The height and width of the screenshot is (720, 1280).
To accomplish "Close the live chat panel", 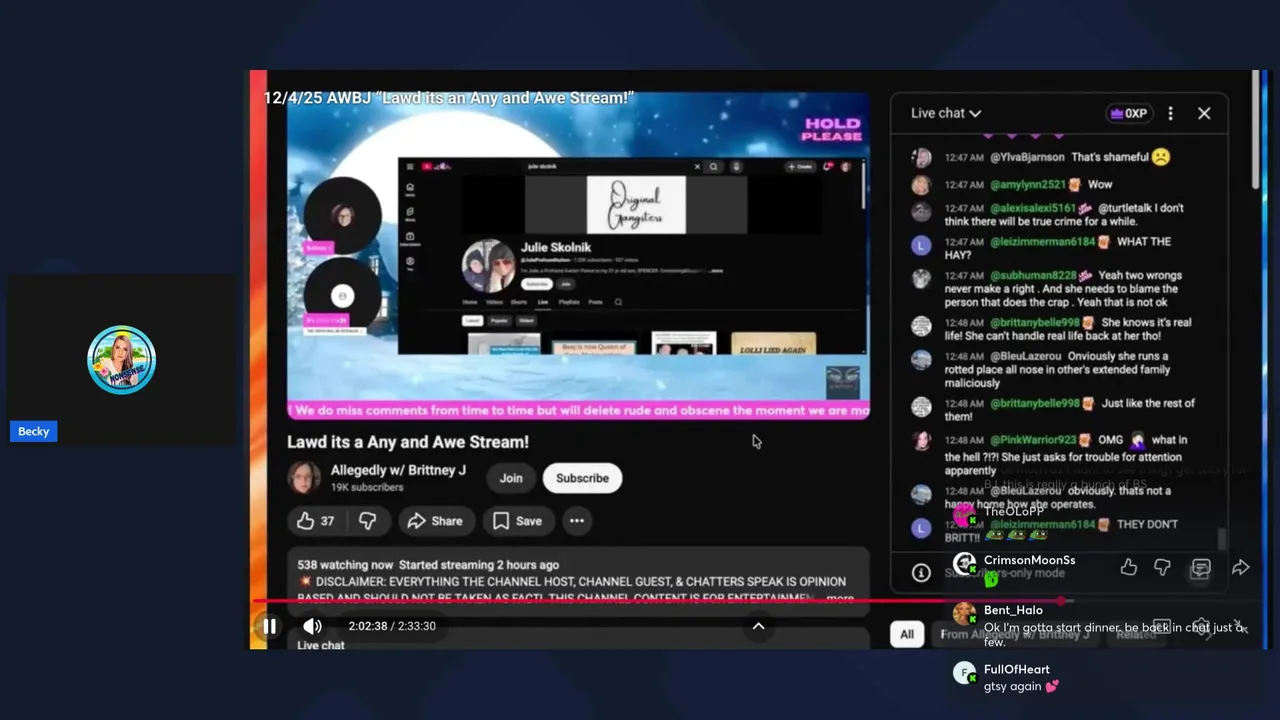I will tap(1204, 113).
